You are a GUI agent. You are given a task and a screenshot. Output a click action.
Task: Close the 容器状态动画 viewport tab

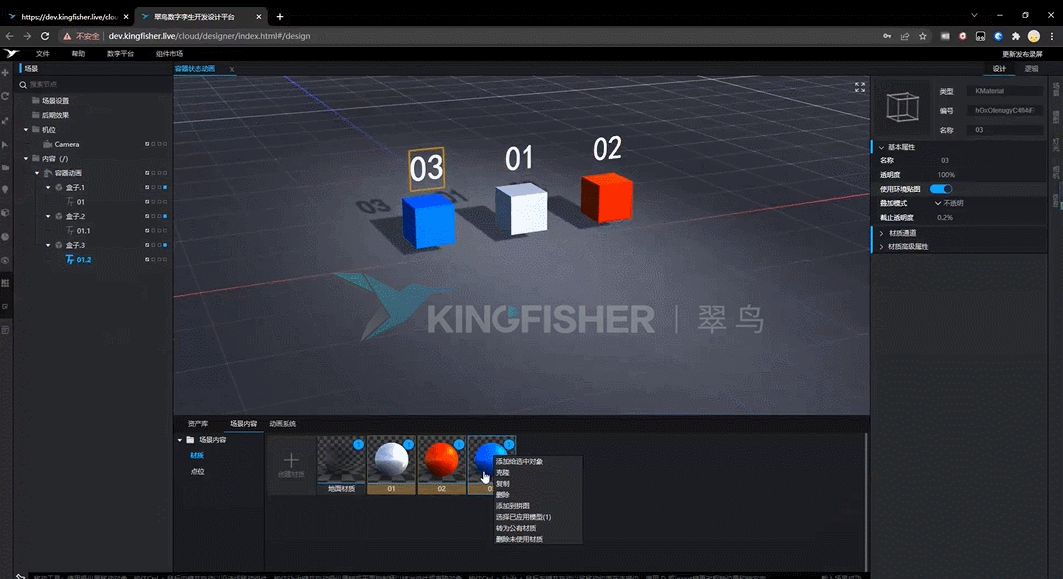click(232, 69)
